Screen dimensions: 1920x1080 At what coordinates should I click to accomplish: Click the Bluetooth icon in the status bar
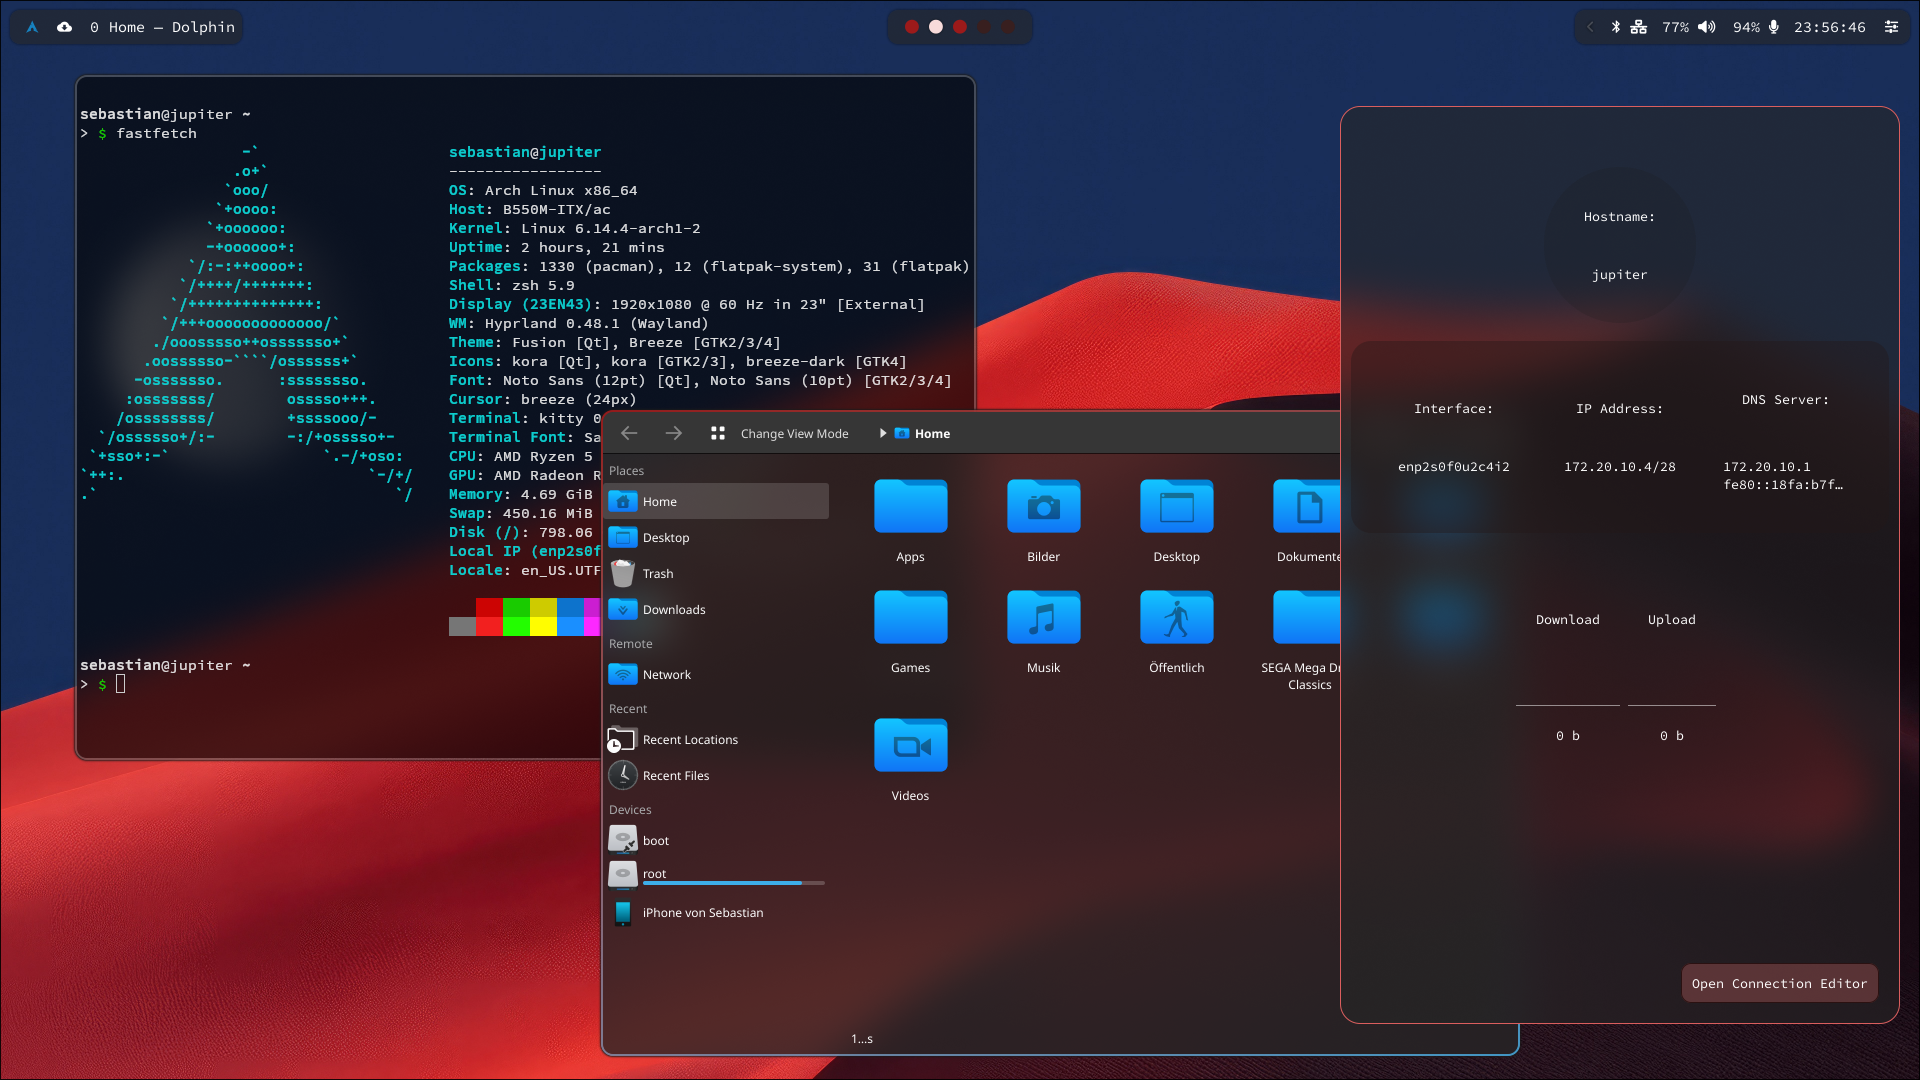click(x=1616, y=27)
